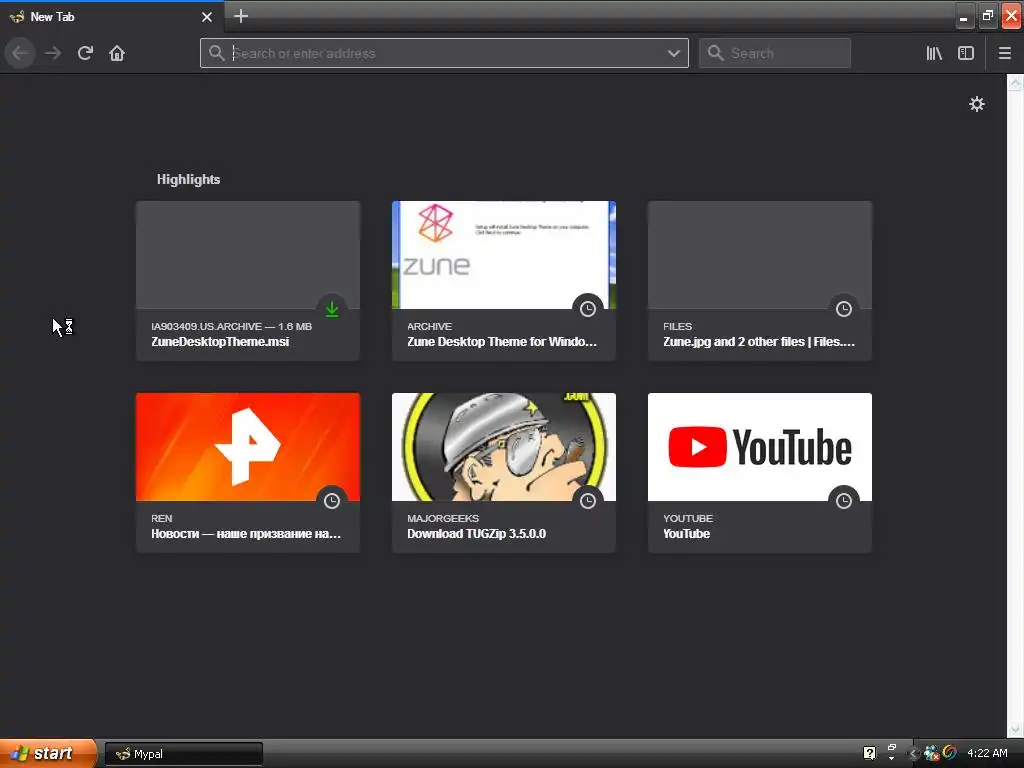This screenshot has height=768, width=1024.
Task: Reload the current page
Action: coord(85,53)
